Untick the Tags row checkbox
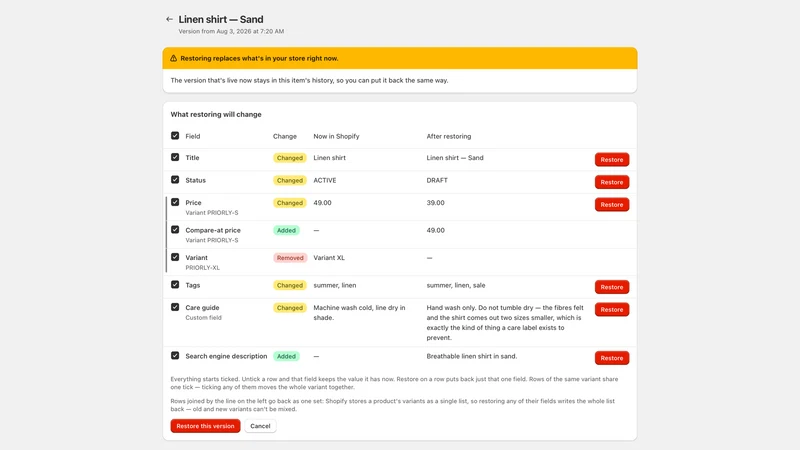The height and width of the screenshot is (450, 800). tap(175, 285)
